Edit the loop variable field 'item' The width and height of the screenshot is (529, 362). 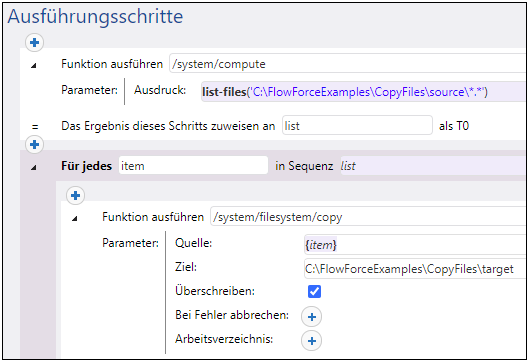click(193, 165)
